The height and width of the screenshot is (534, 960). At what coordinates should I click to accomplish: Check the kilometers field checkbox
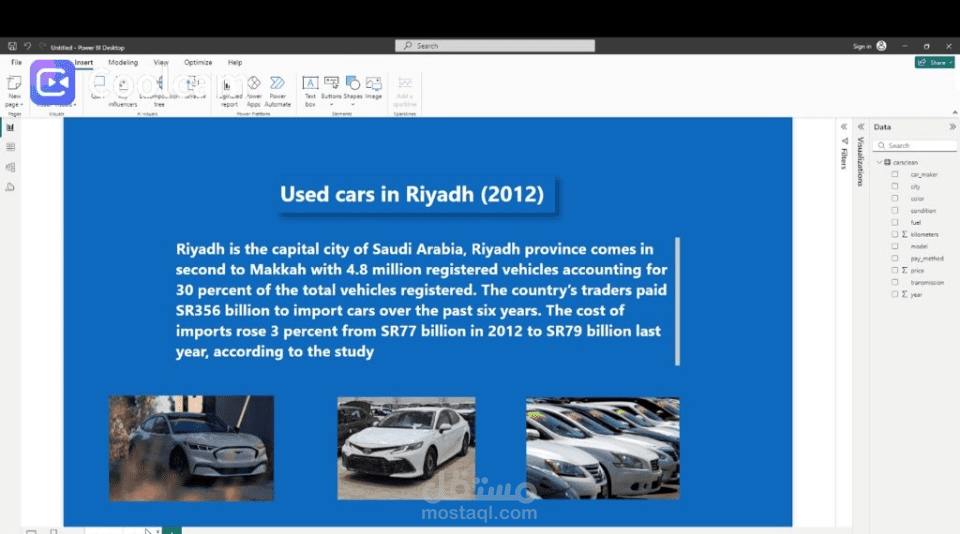point(894,235)
